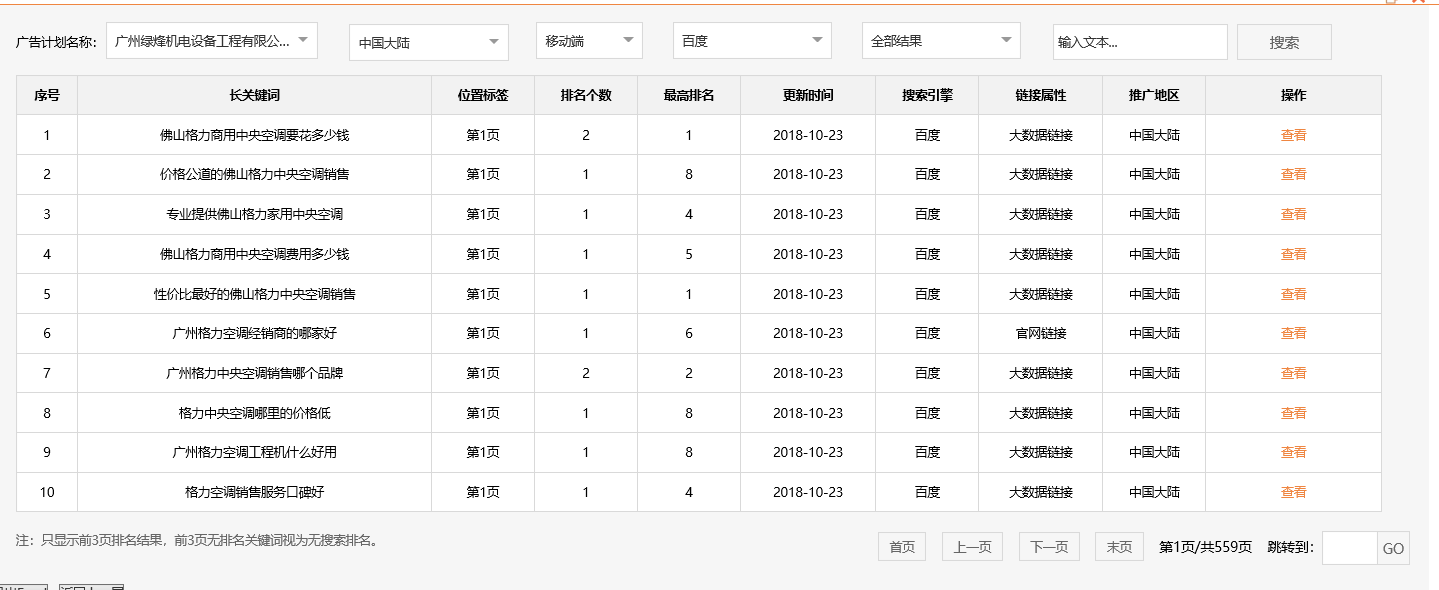Click the red close icon at top right
Screen dimensions: 1439x590
click(1424, 3)
